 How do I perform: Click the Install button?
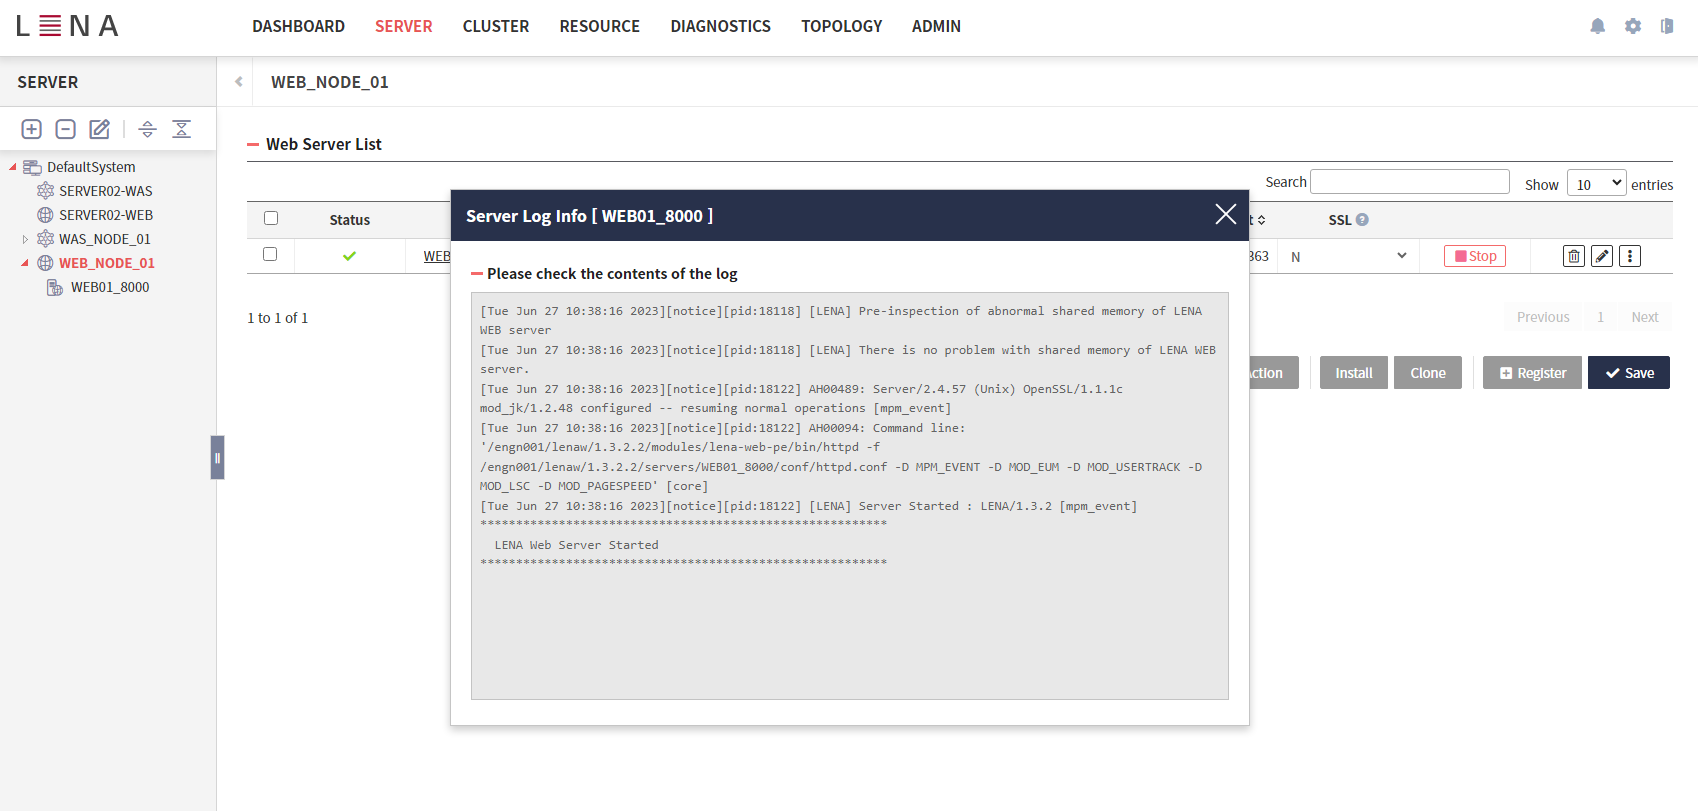click(1354, 373)
